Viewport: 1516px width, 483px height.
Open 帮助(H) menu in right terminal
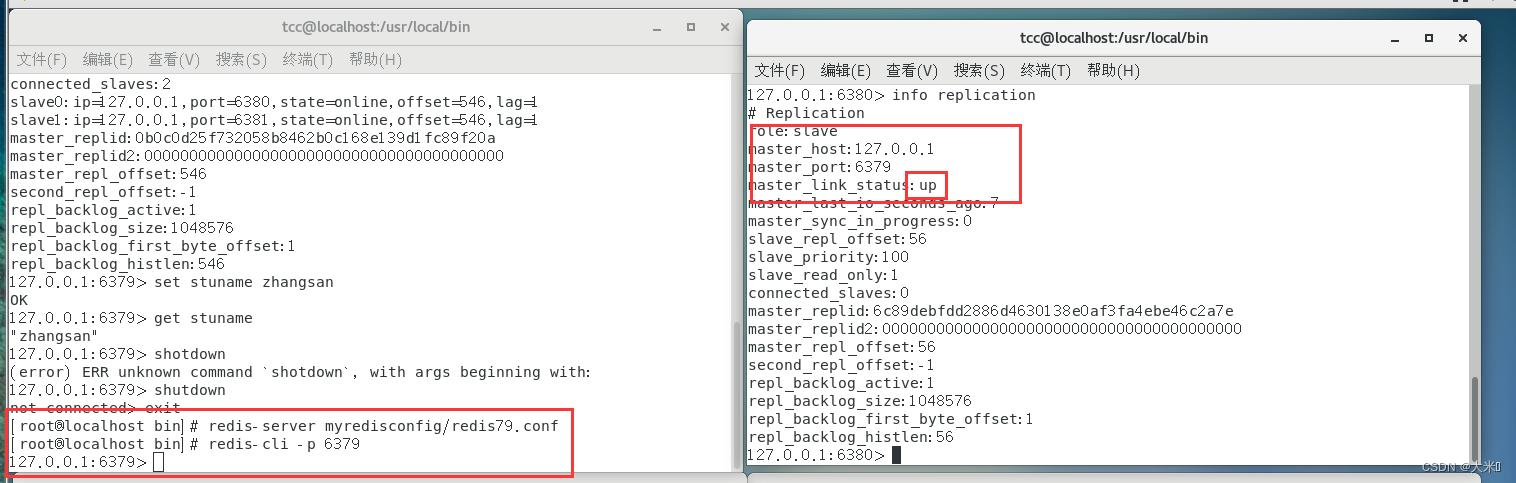pyautogui.click(x=1113, y=71)
